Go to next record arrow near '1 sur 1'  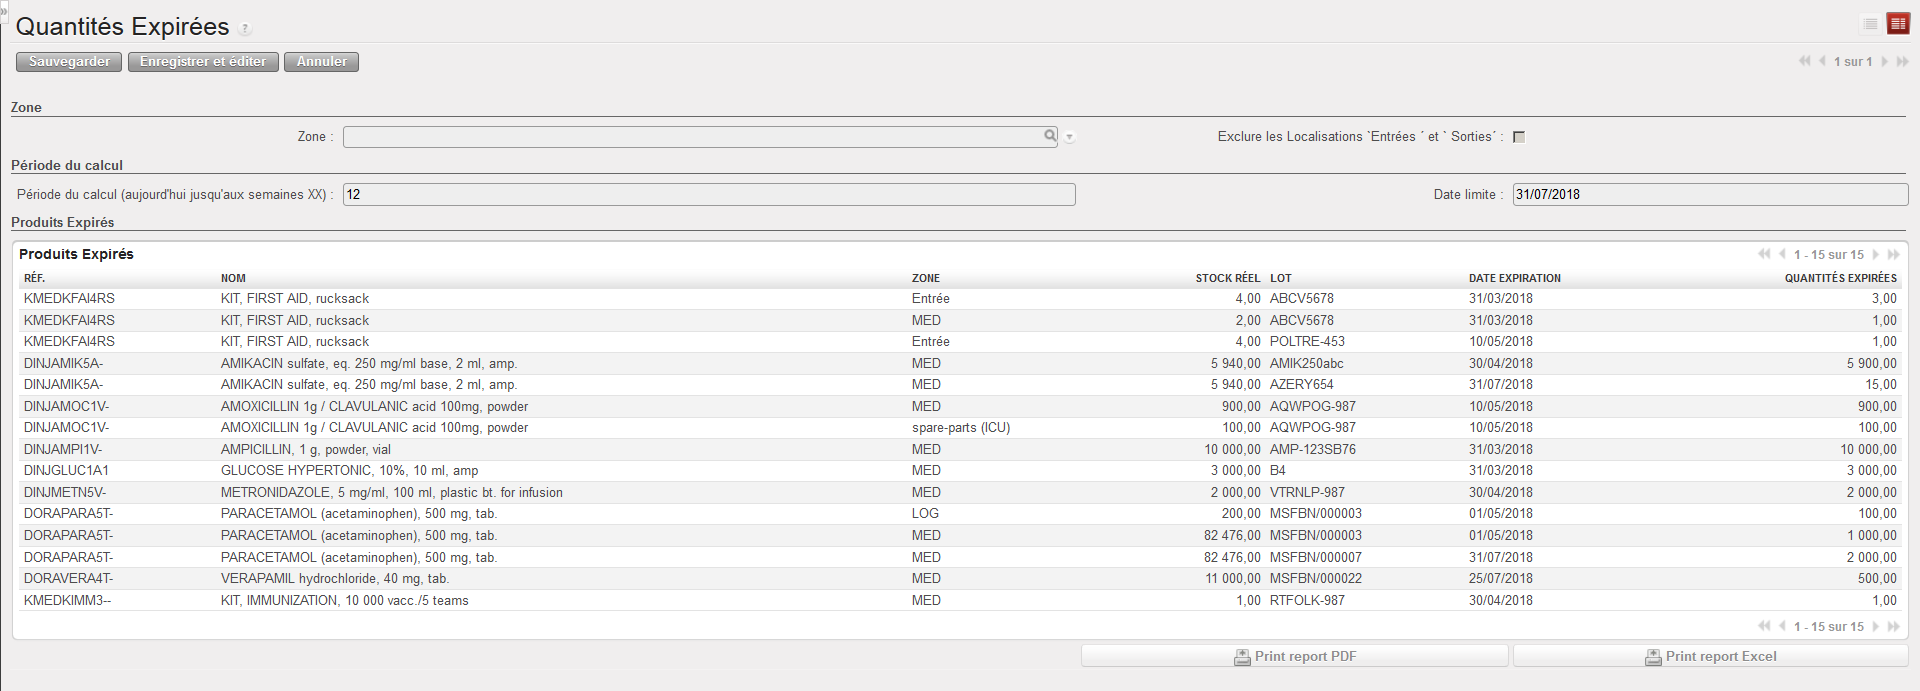click(x=1885, y=62)
